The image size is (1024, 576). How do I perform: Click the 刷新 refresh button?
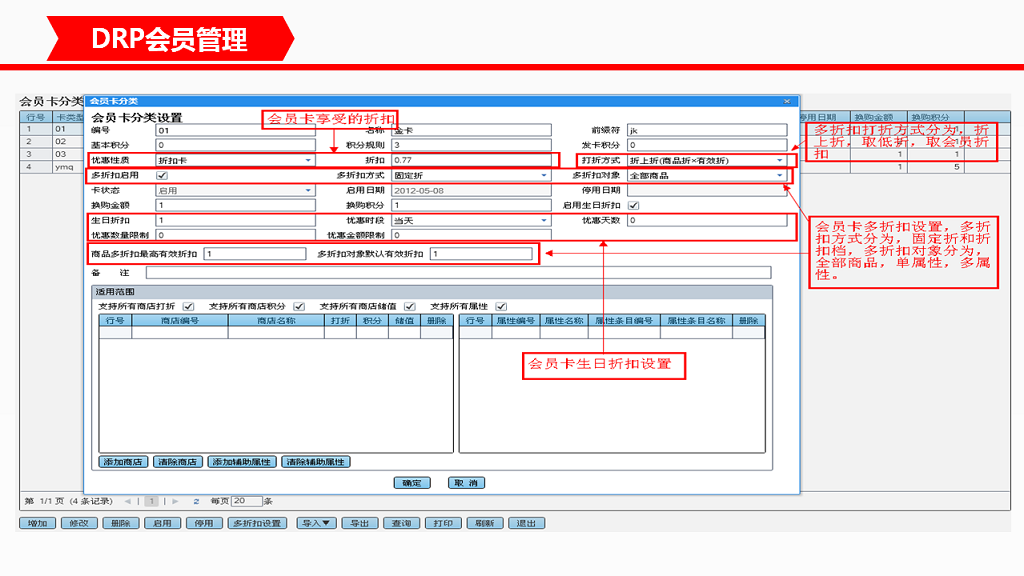click(x=483, y=522)
